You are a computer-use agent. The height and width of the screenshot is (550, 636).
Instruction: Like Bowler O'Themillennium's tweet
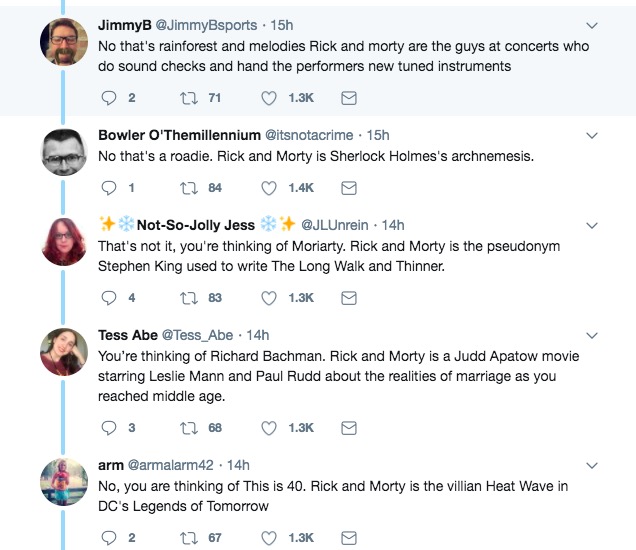click(x=269, y=187)
